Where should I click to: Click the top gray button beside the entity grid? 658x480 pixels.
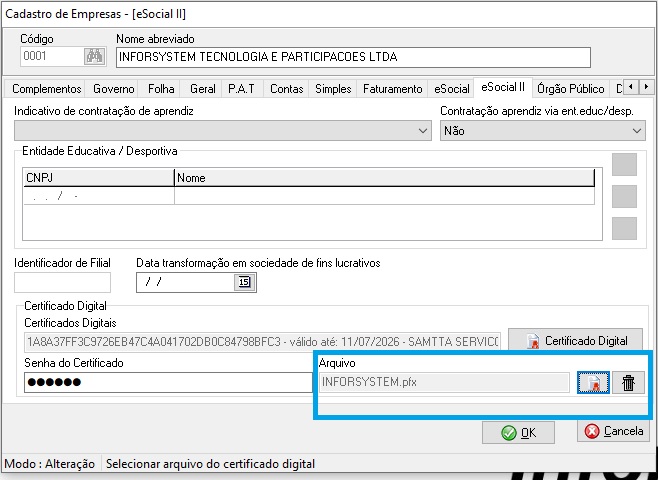point(624,165)
